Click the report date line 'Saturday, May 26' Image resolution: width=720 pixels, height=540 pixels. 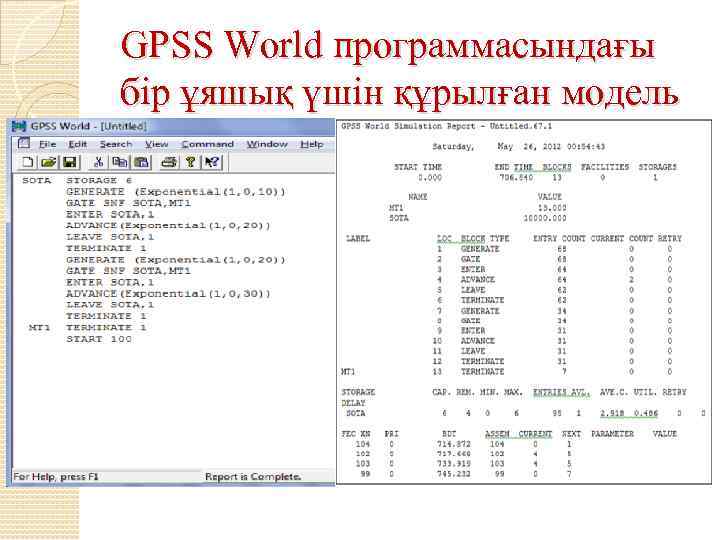pyautogui.click(x=518, y=146)
